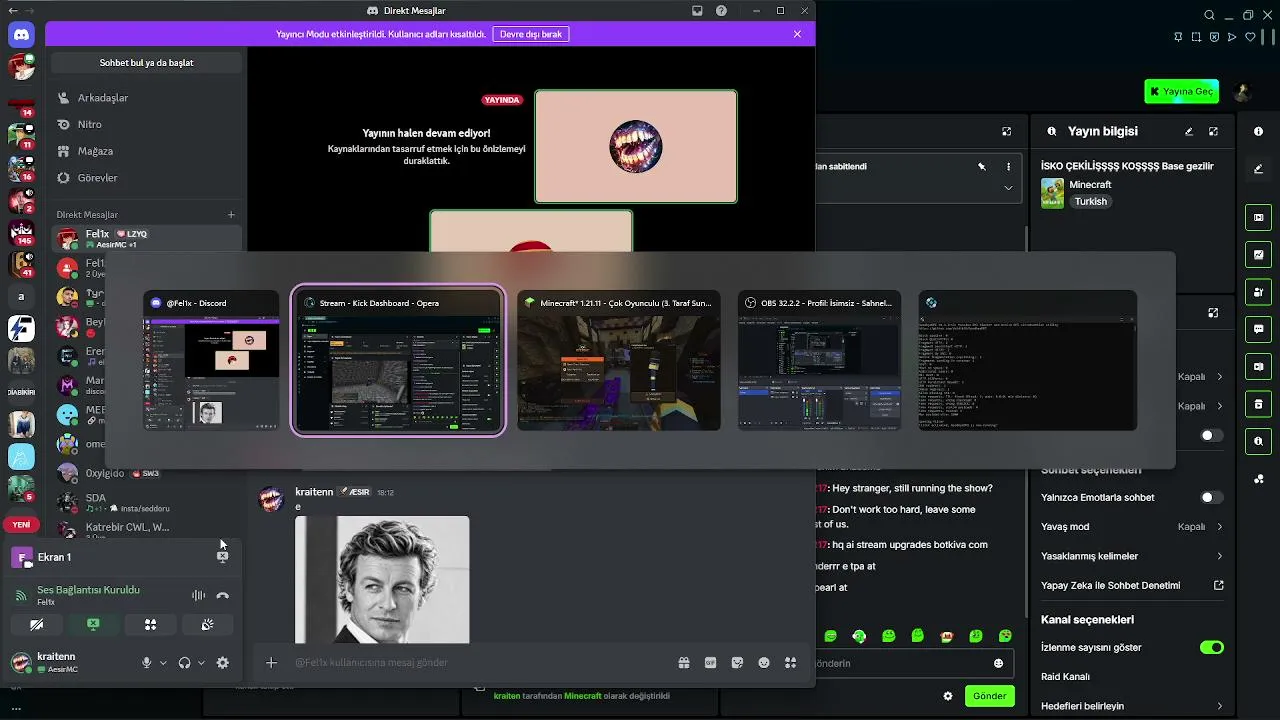1280x720 pixels.
Task: Click the plus attachment button in Discord
Action: click(271, 662)
